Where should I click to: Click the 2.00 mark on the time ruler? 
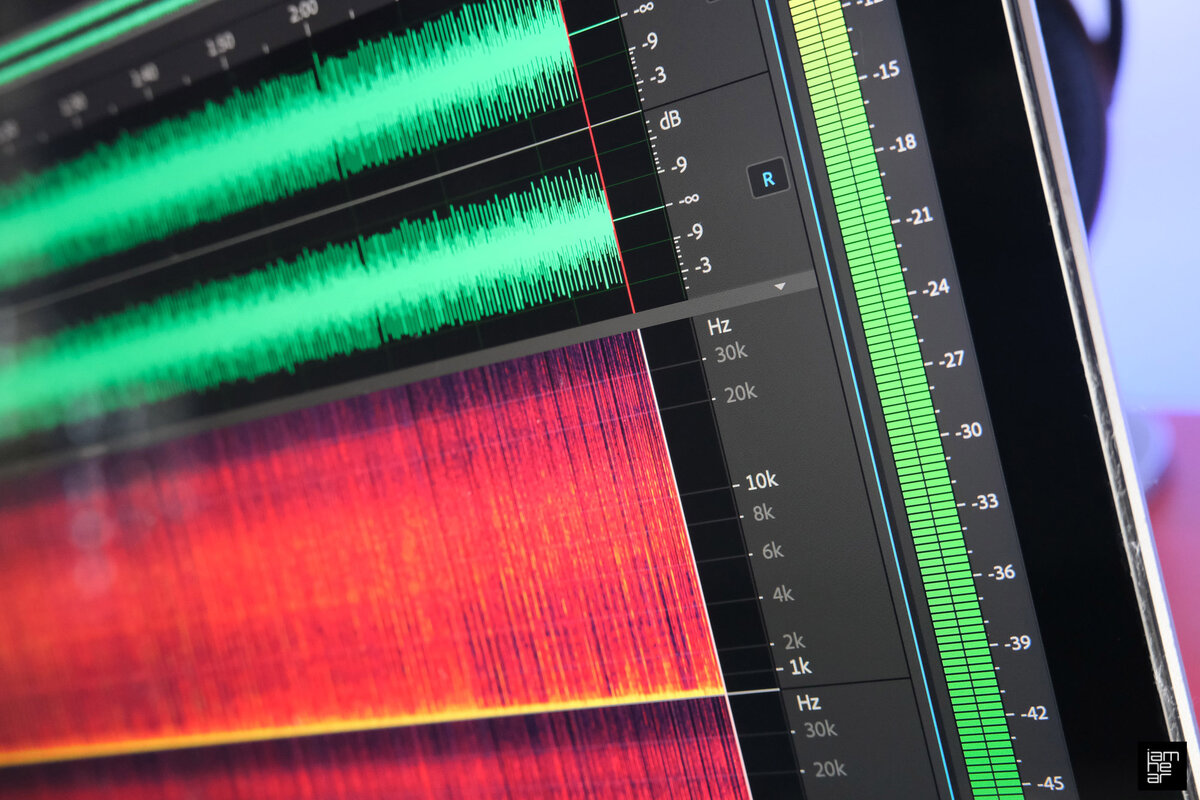[303, 13]
